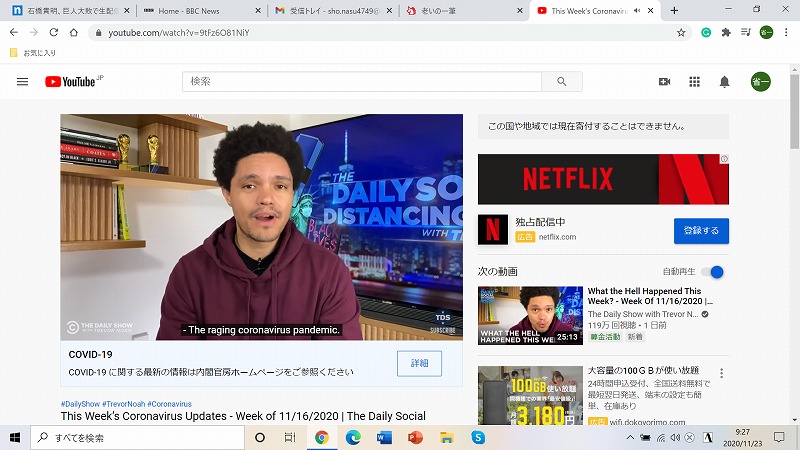800x450 pixels.
Task: Open What the Hell Happened This Week video title
Action: point(650,296)
